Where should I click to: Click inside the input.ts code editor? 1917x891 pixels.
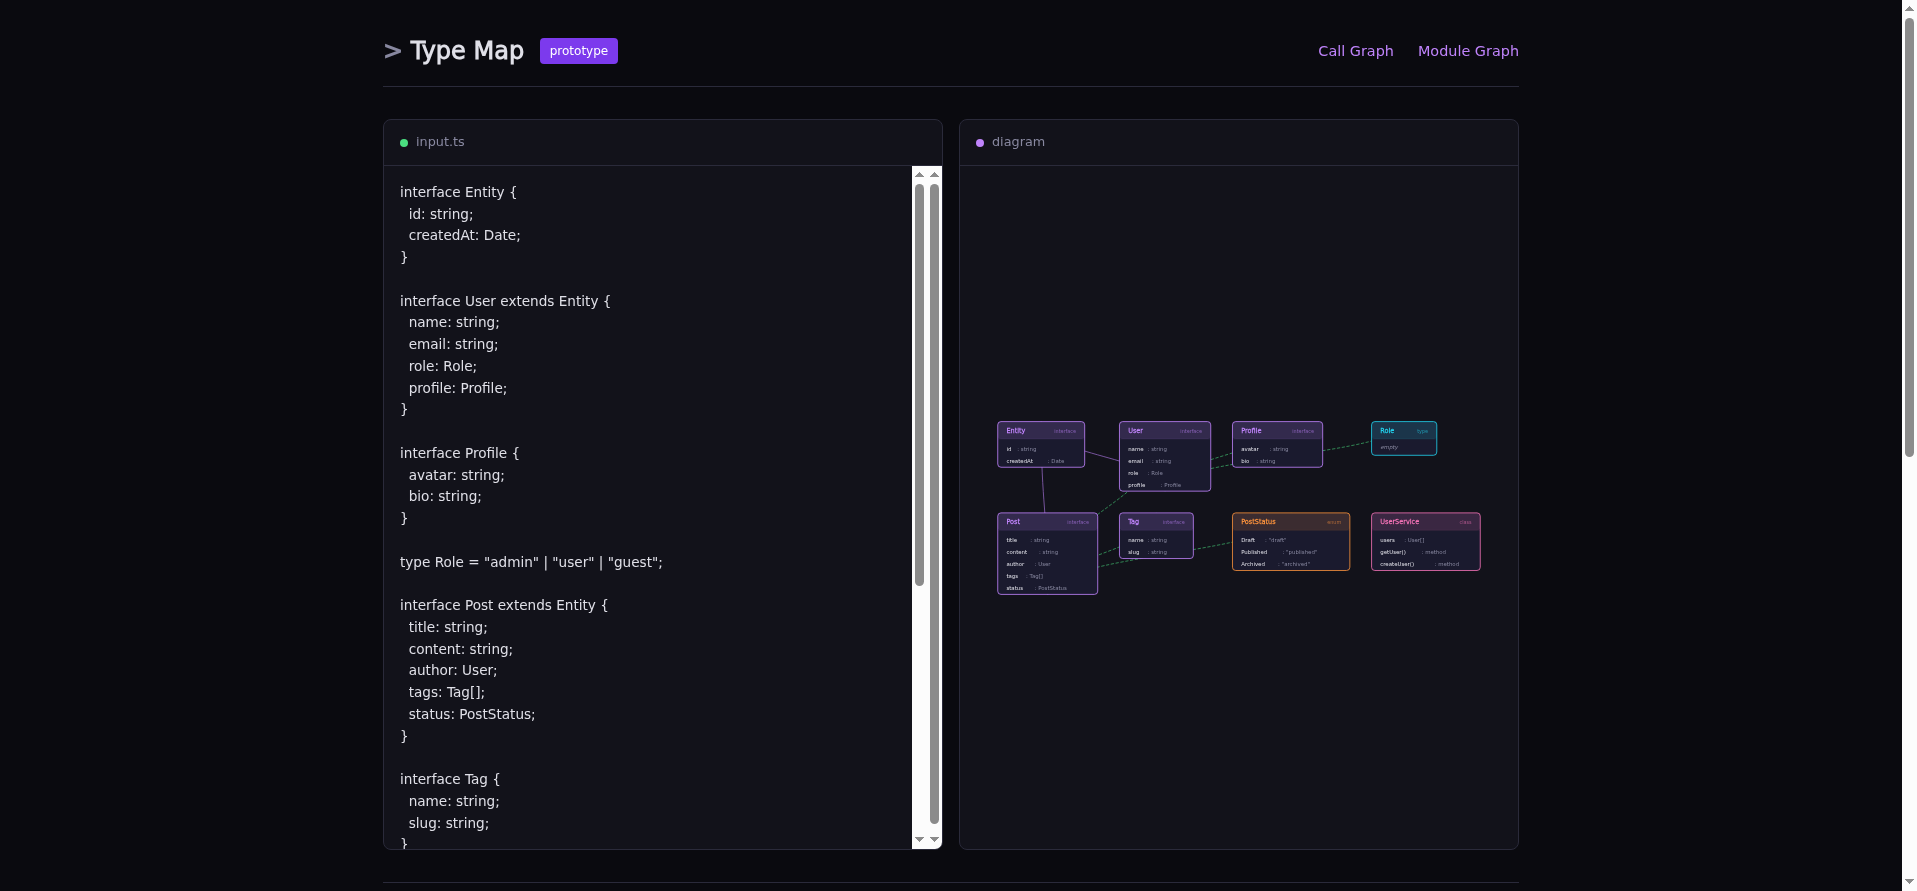(650, 500)
